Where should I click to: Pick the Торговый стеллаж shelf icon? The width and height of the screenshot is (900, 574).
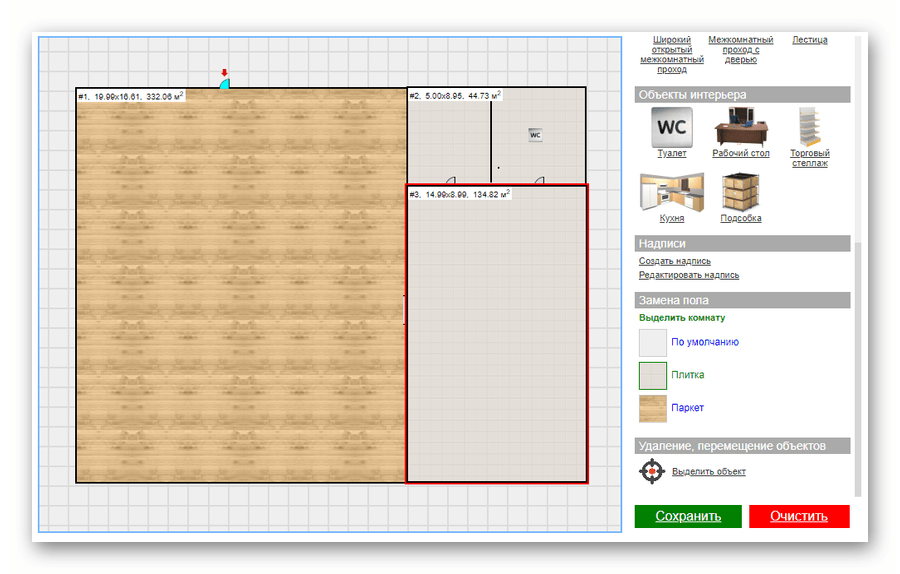809,127
